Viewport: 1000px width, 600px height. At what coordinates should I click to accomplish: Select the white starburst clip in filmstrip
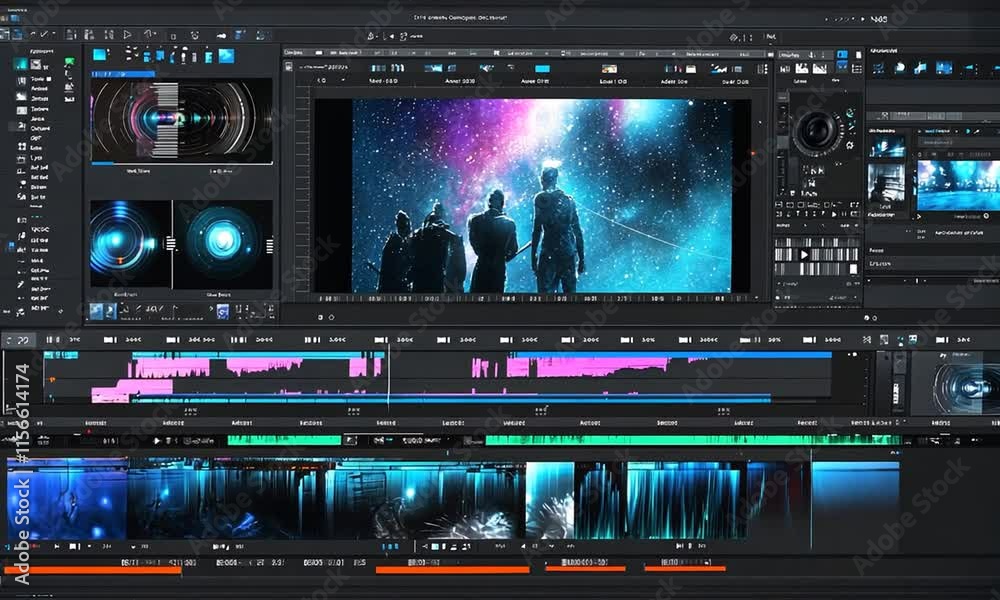[550, 501]
